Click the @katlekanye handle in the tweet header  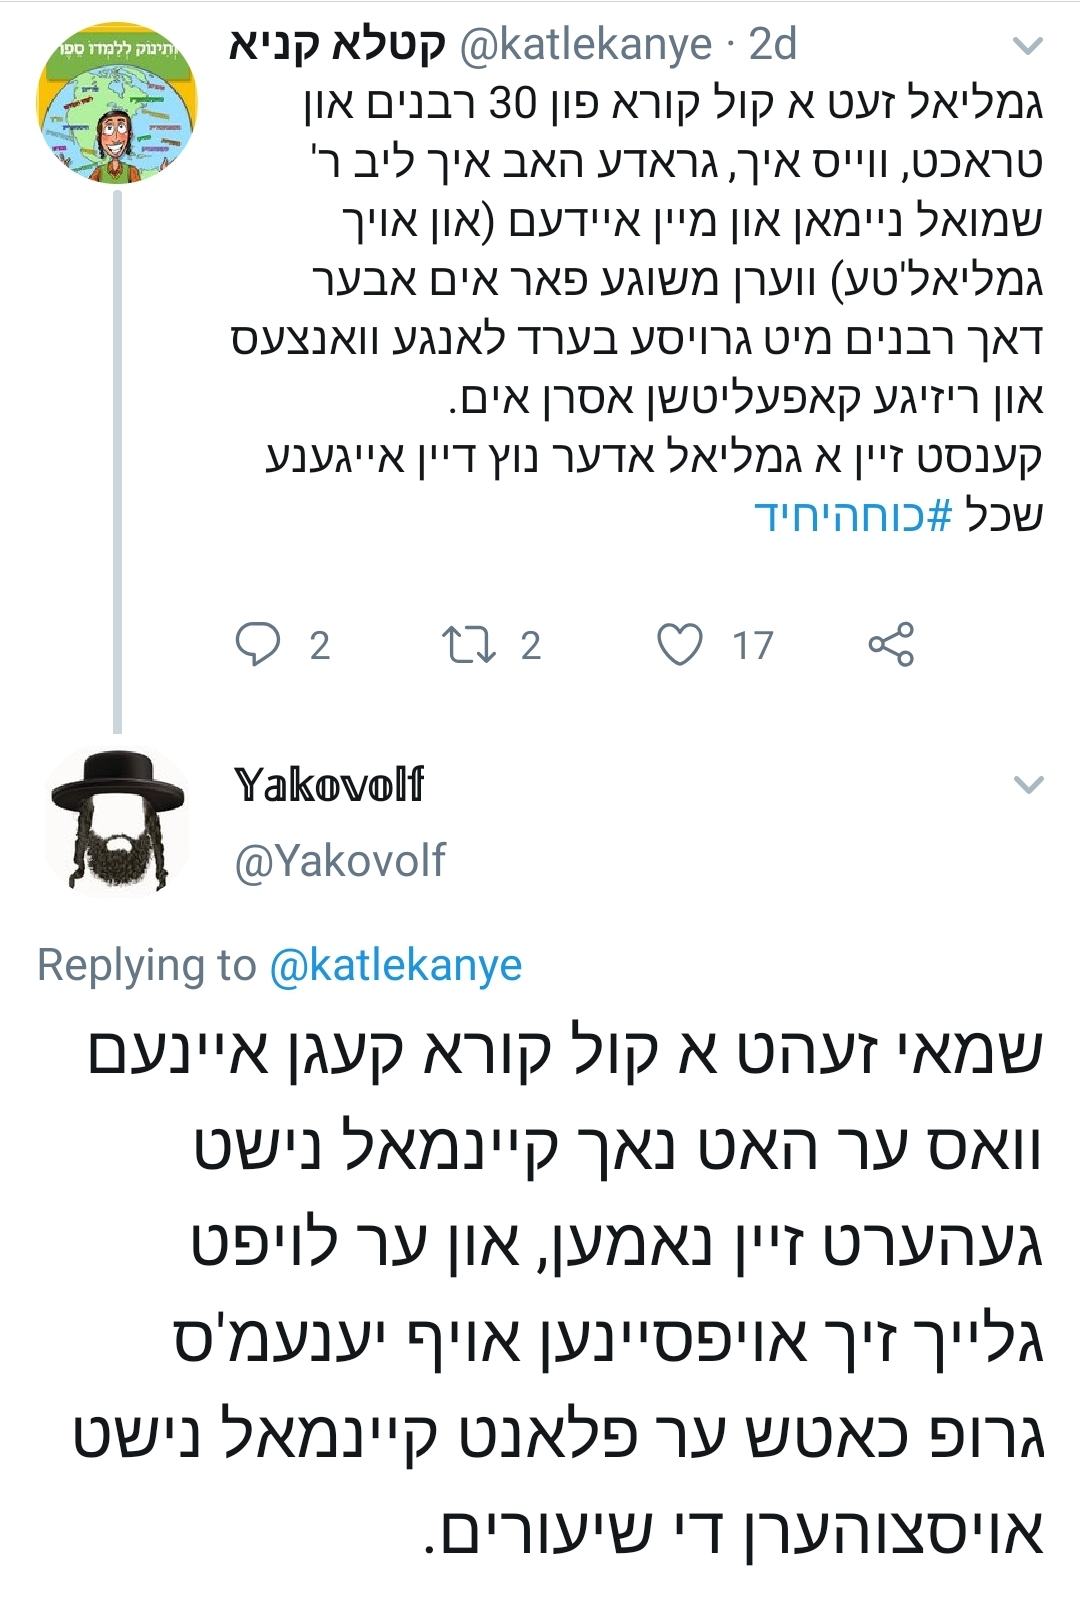585,45
